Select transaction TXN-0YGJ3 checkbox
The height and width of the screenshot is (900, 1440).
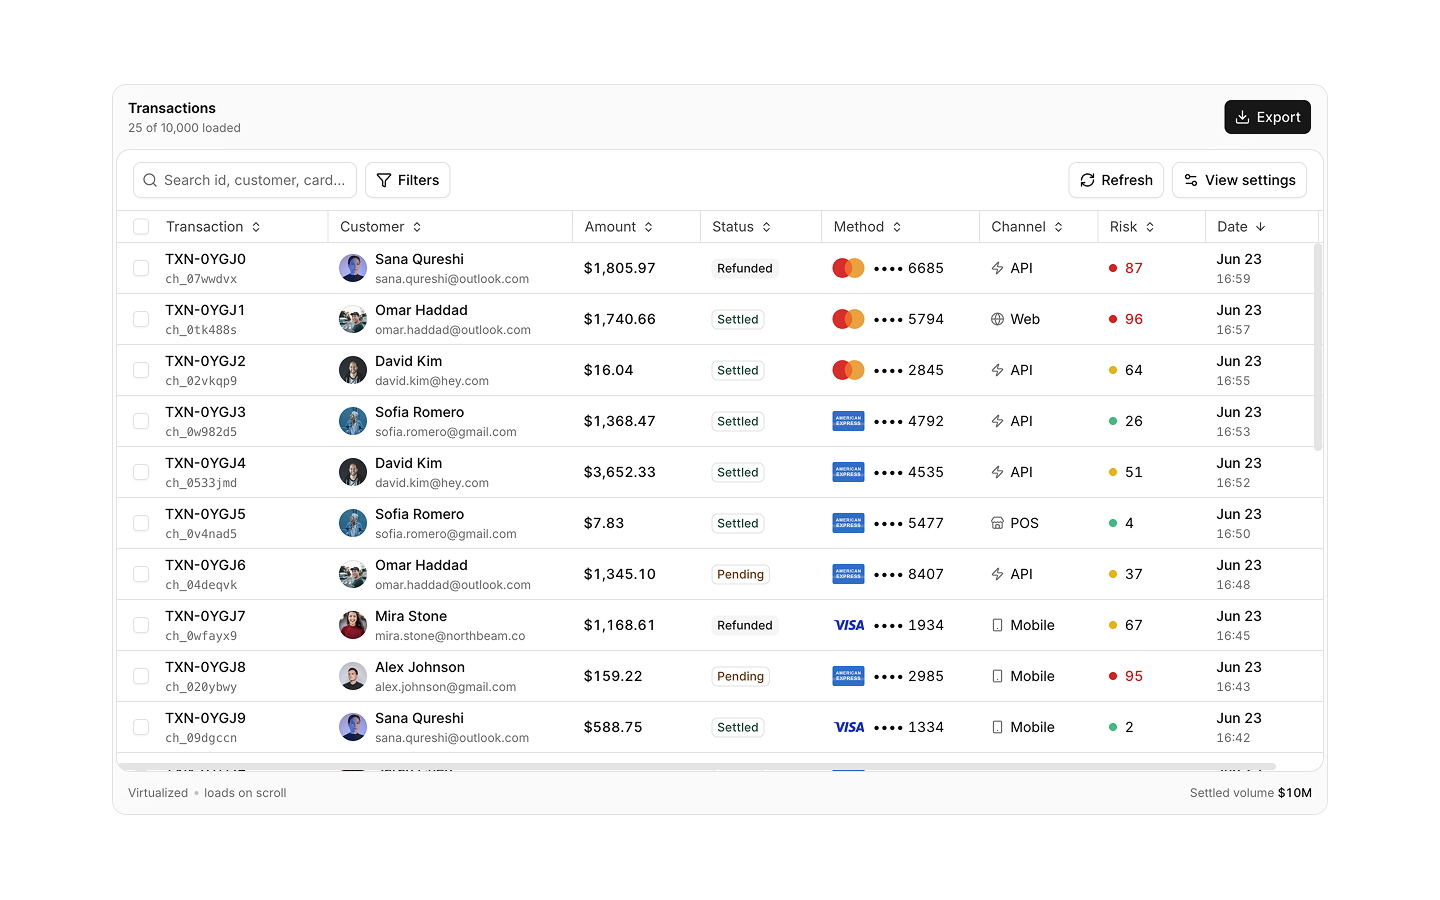(141, 421)
